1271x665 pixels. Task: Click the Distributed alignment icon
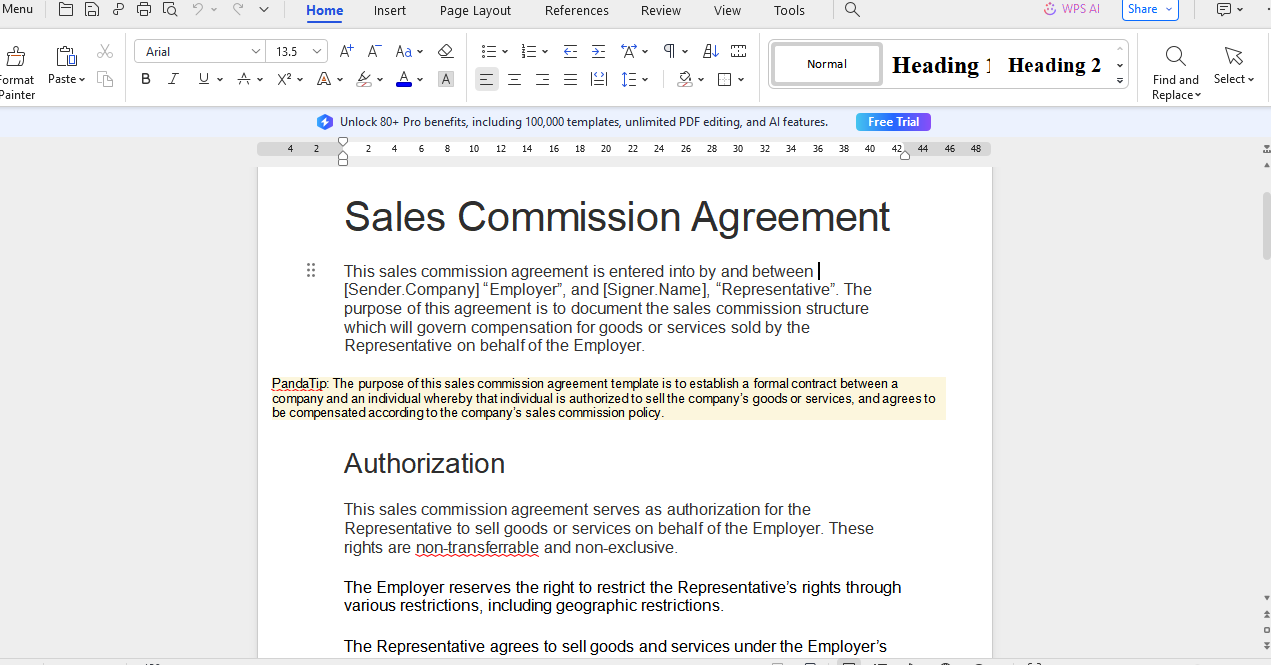point(598,79)
